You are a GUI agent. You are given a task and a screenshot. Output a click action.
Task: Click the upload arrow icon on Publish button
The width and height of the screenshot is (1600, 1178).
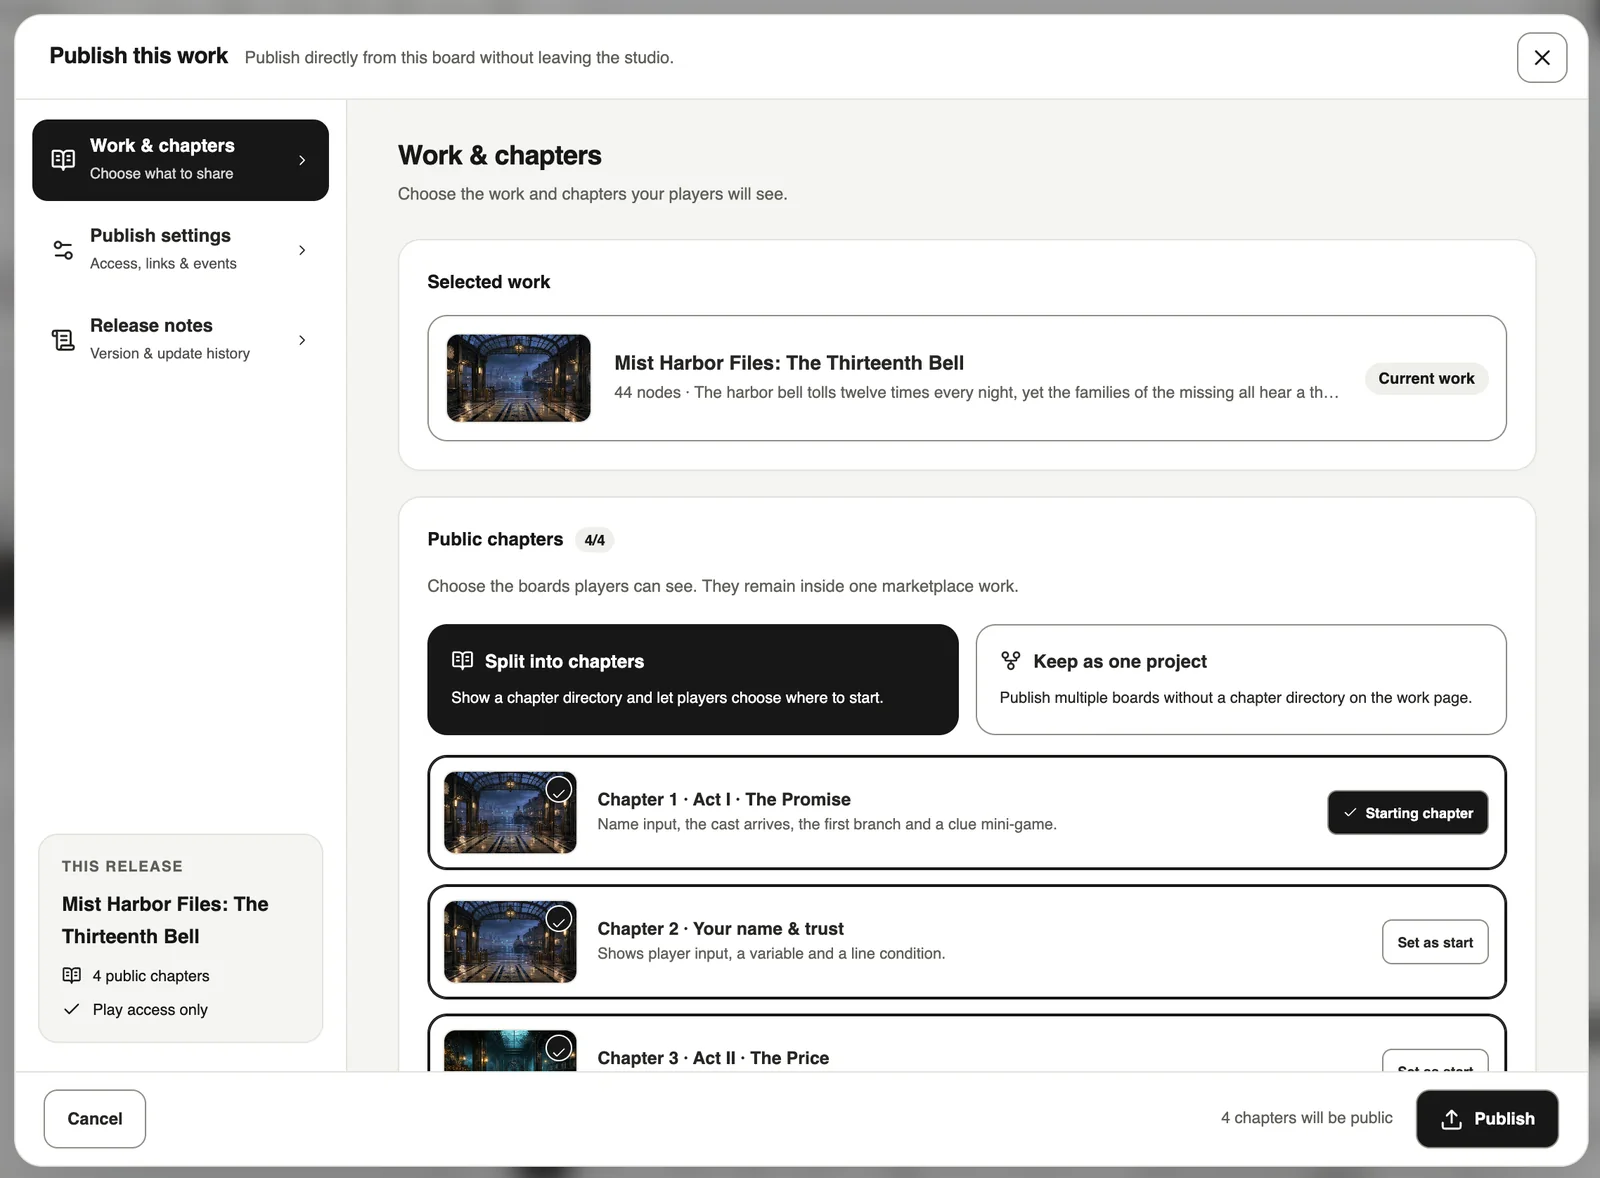[x=1451, y=1119]
